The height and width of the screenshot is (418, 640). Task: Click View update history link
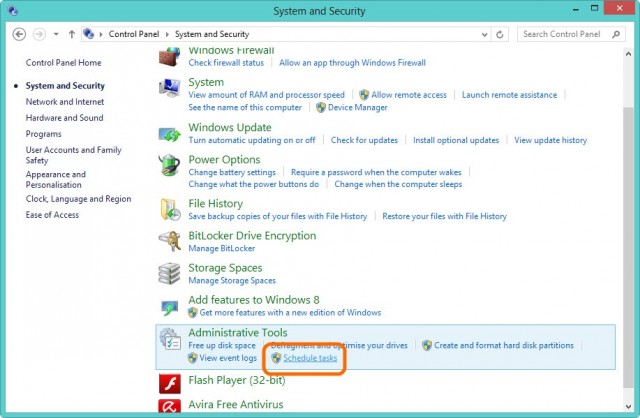550,140
